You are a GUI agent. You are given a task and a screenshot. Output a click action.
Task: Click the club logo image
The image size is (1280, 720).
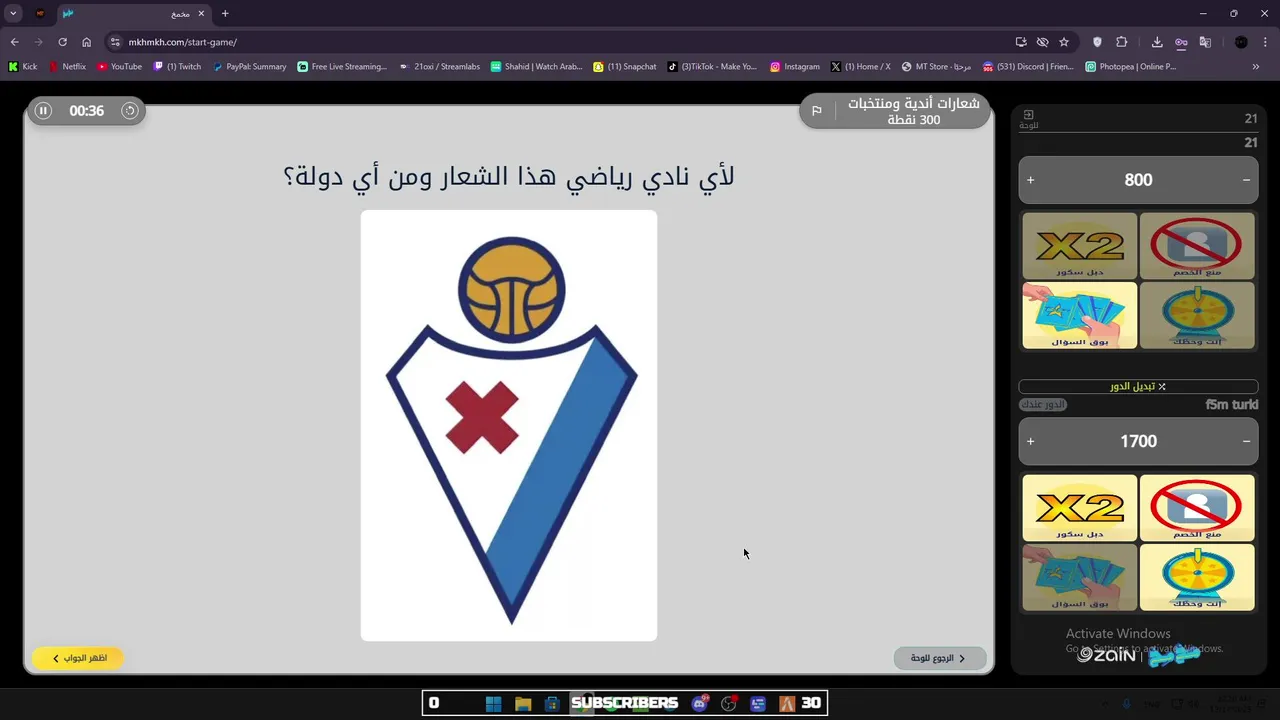509,425
